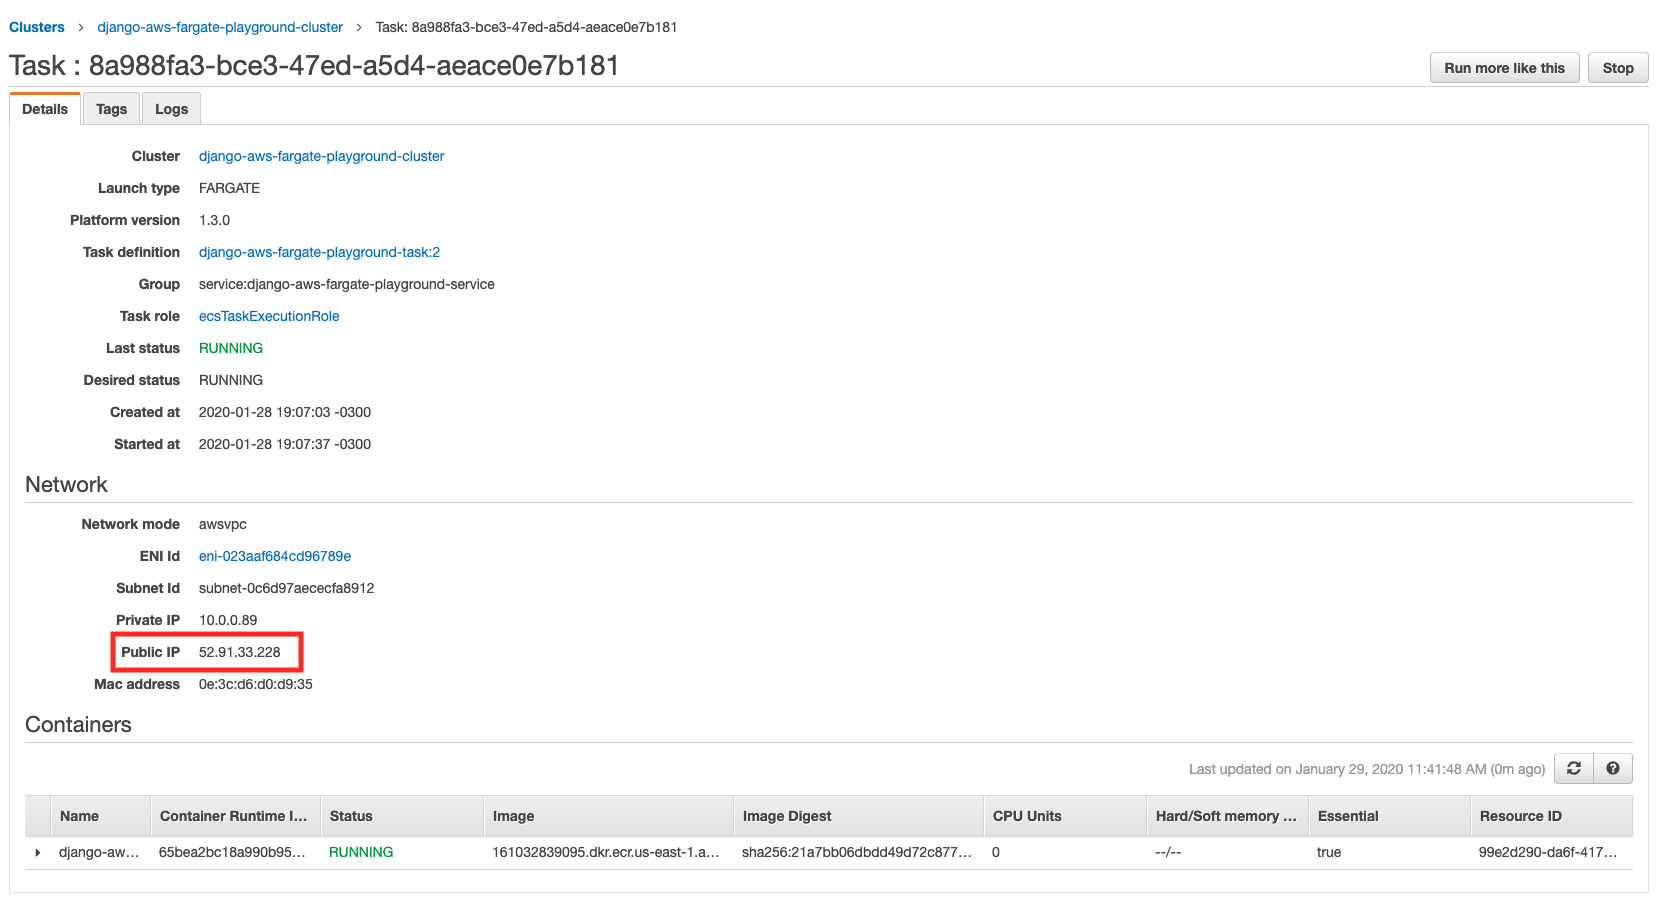Click resource ID 99e2d290-da6f cell
This screenshot has height=901, width=1664.
pos(1548,852)
